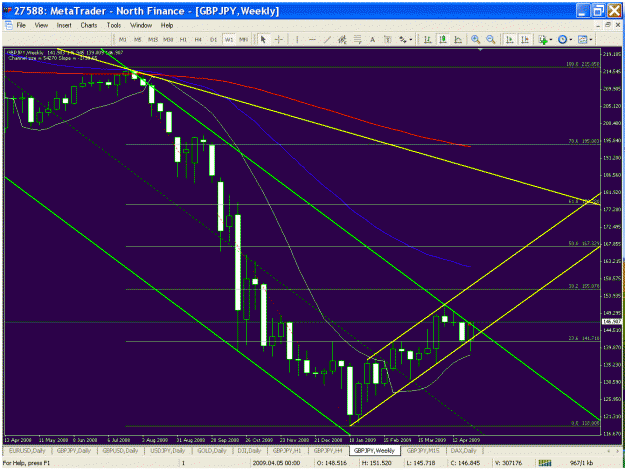Open the Window menu

pyautogui.click(x=141, y=25)
